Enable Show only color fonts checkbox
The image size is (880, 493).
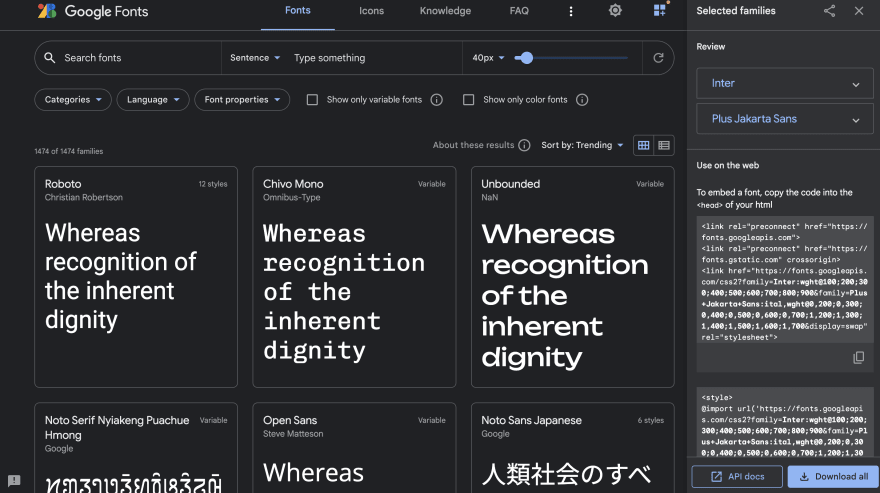tap(468, 100)
